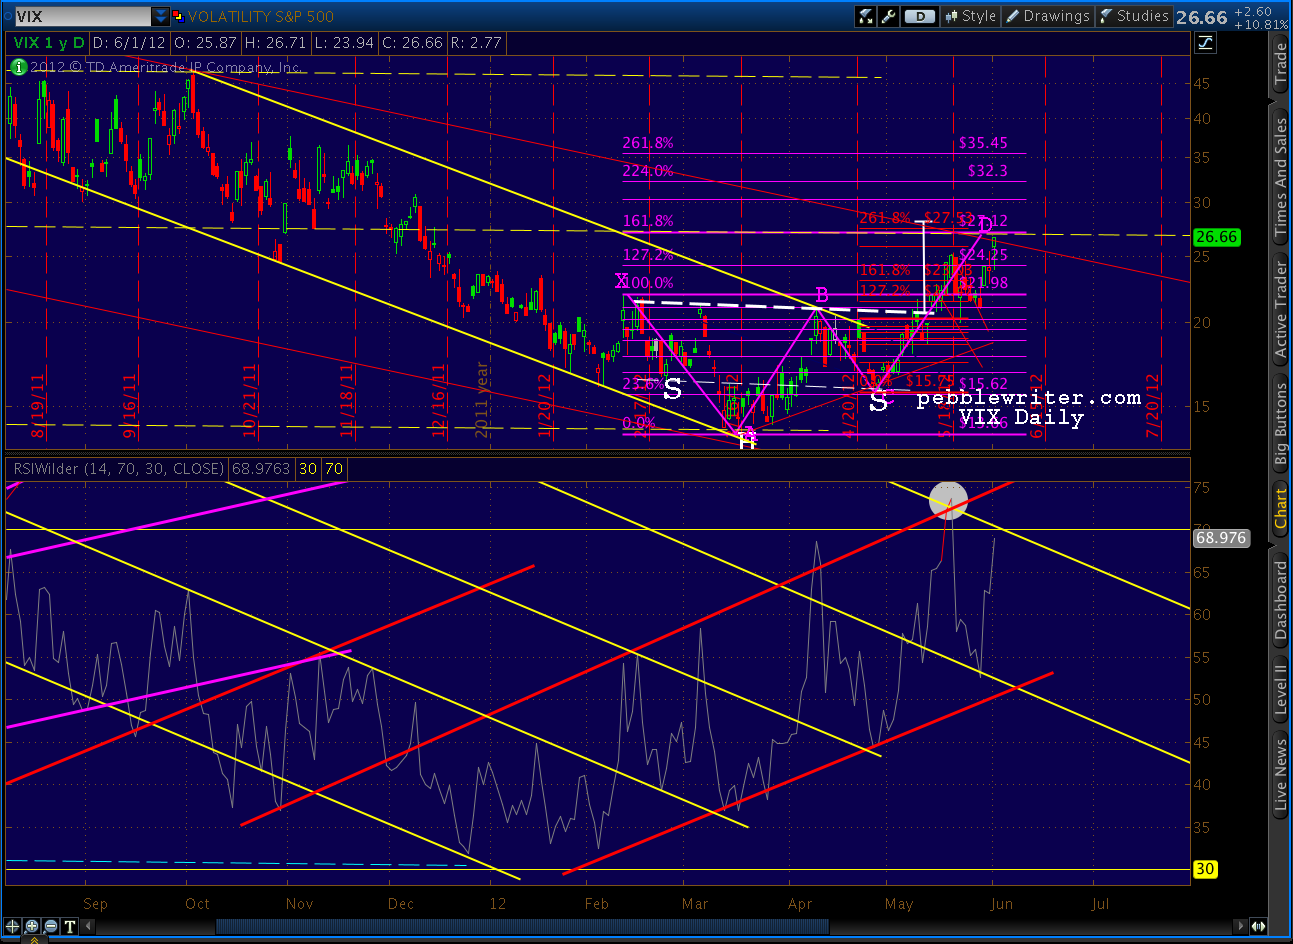Open the Style dropdown menu
Screen dimensions: 1293x944
click(x=970, y=16)
